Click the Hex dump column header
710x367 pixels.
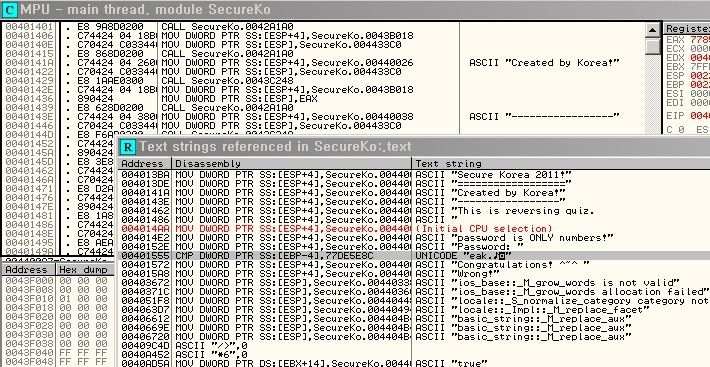[85, 270]
